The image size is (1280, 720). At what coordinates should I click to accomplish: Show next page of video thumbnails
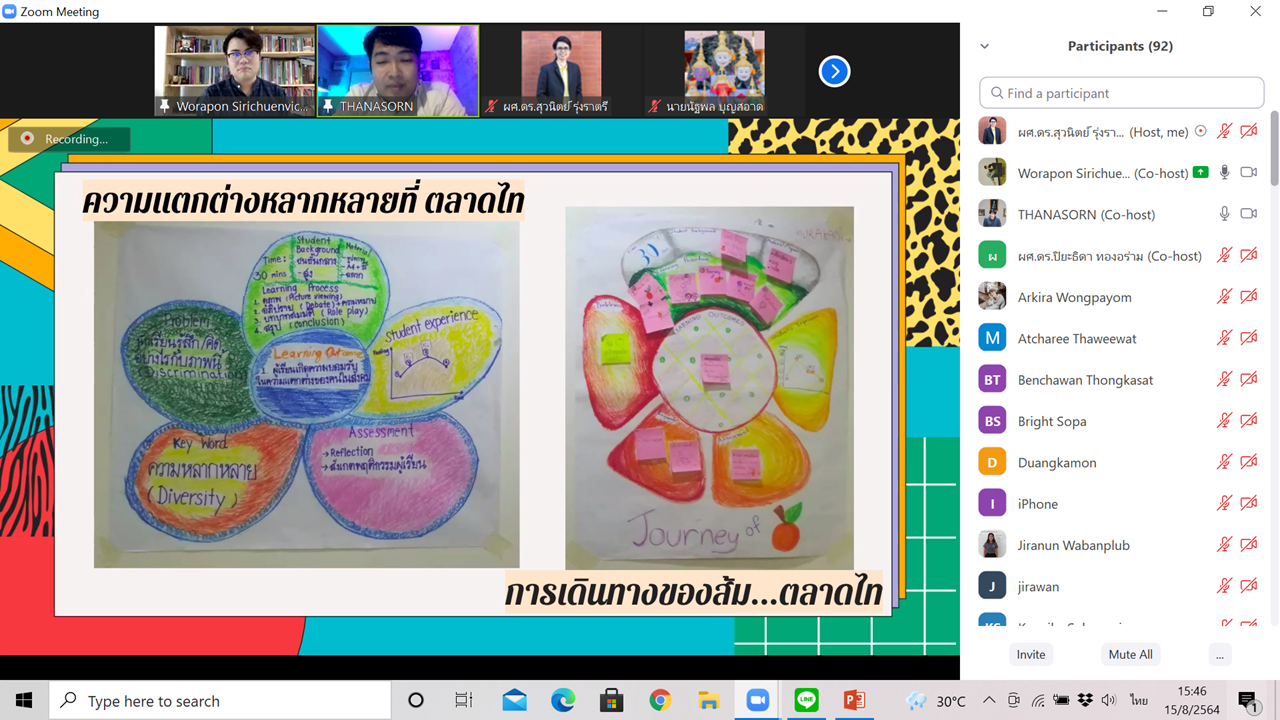click(x=834, y=71)
